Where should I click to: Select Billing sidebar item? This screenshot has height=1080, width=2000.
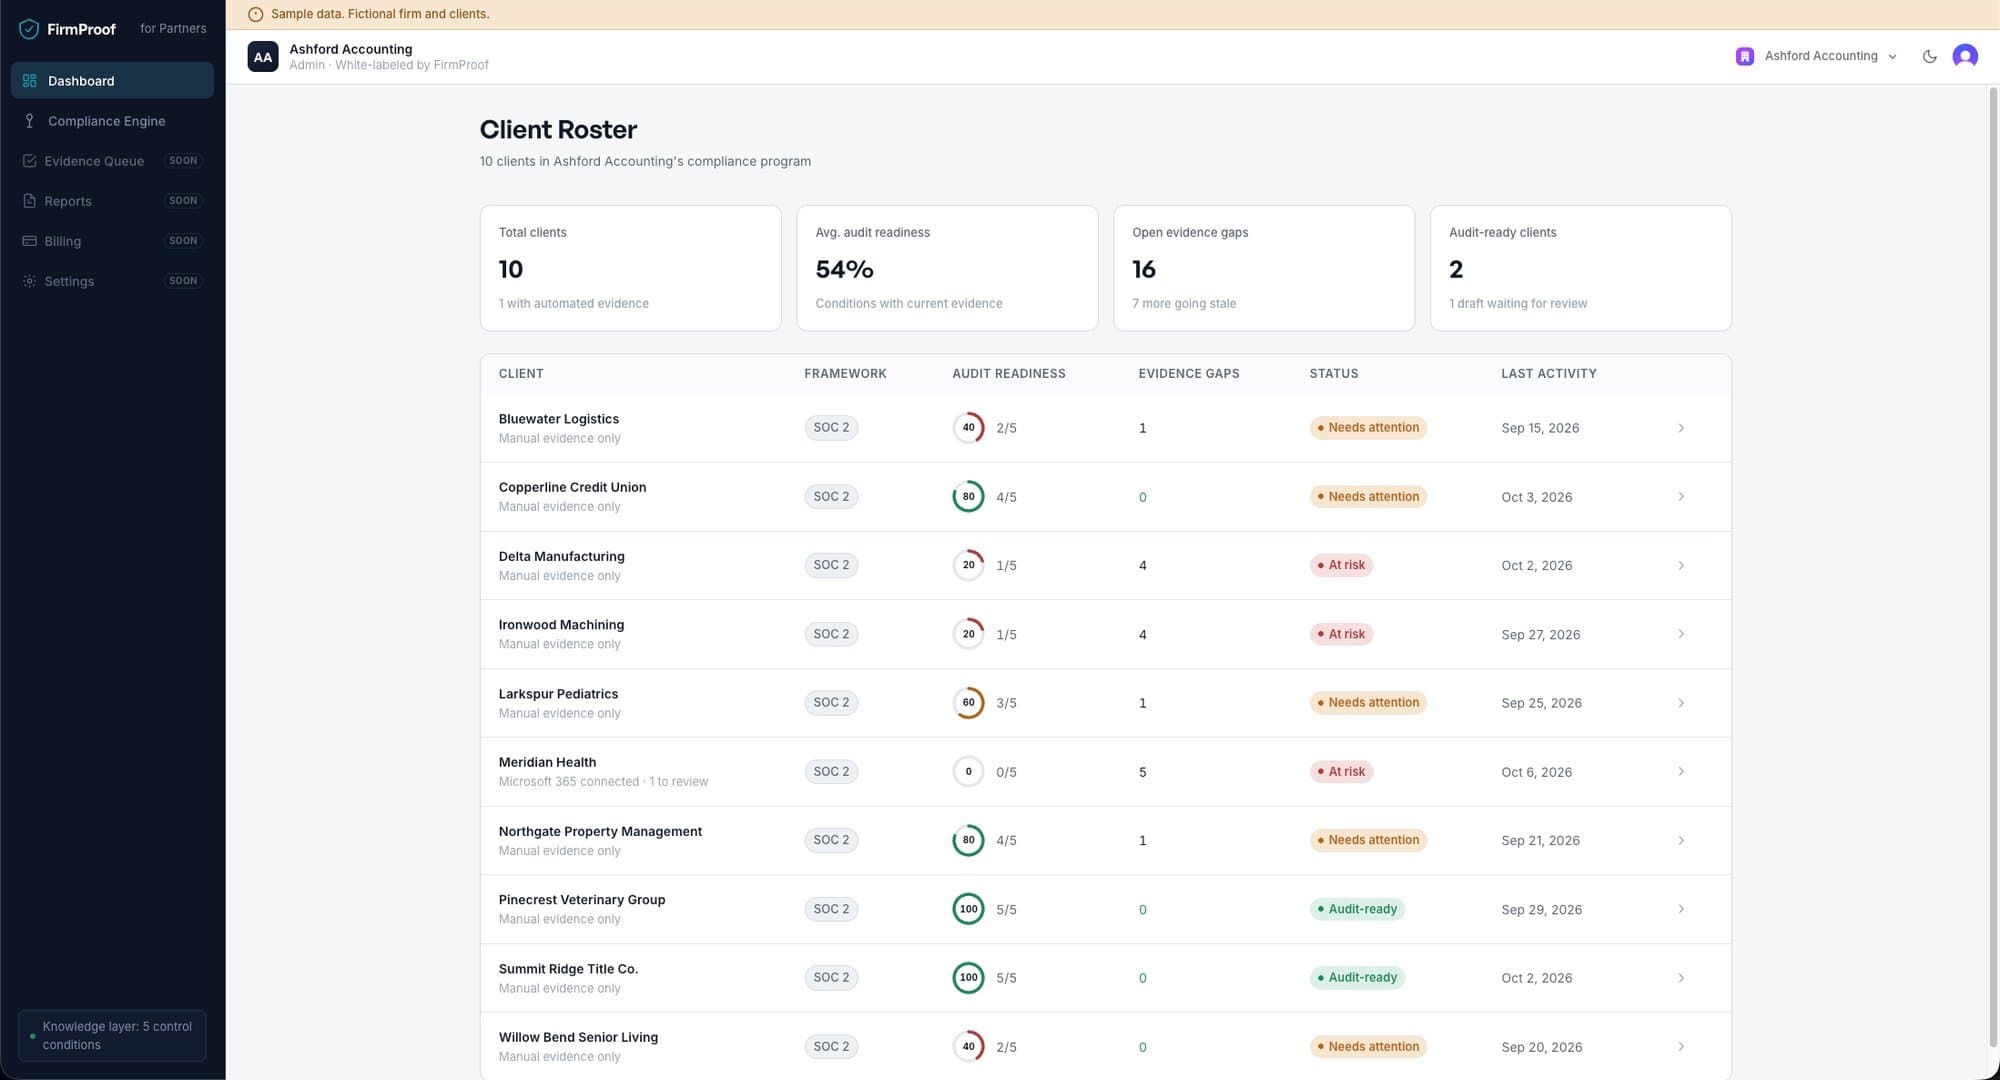[112, 241]
